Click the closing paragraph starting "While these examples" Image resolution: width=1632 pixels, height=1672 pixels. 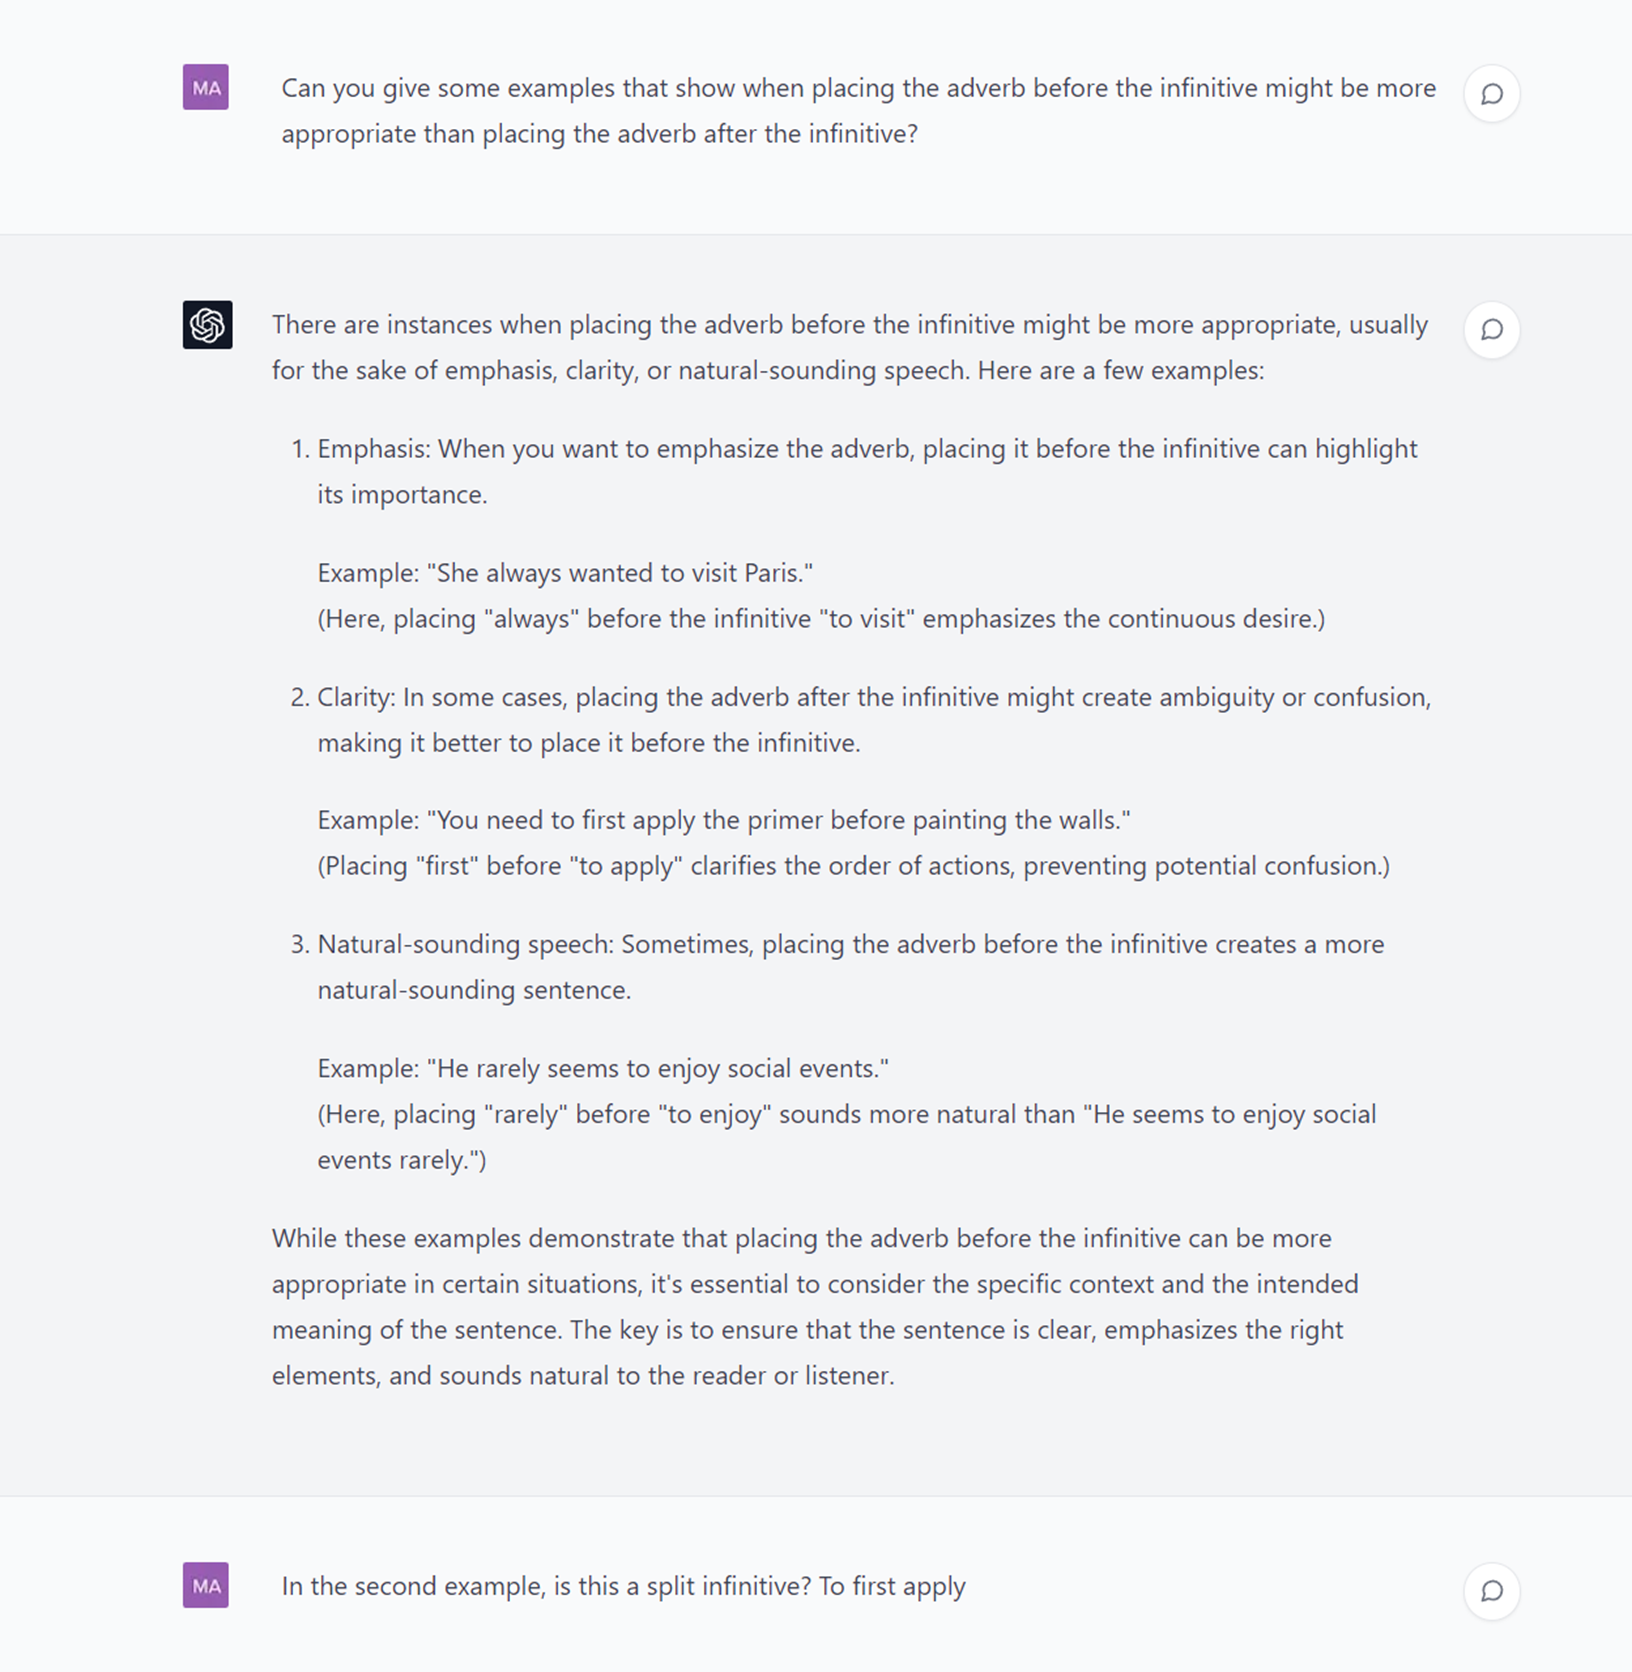(801, 1262)
